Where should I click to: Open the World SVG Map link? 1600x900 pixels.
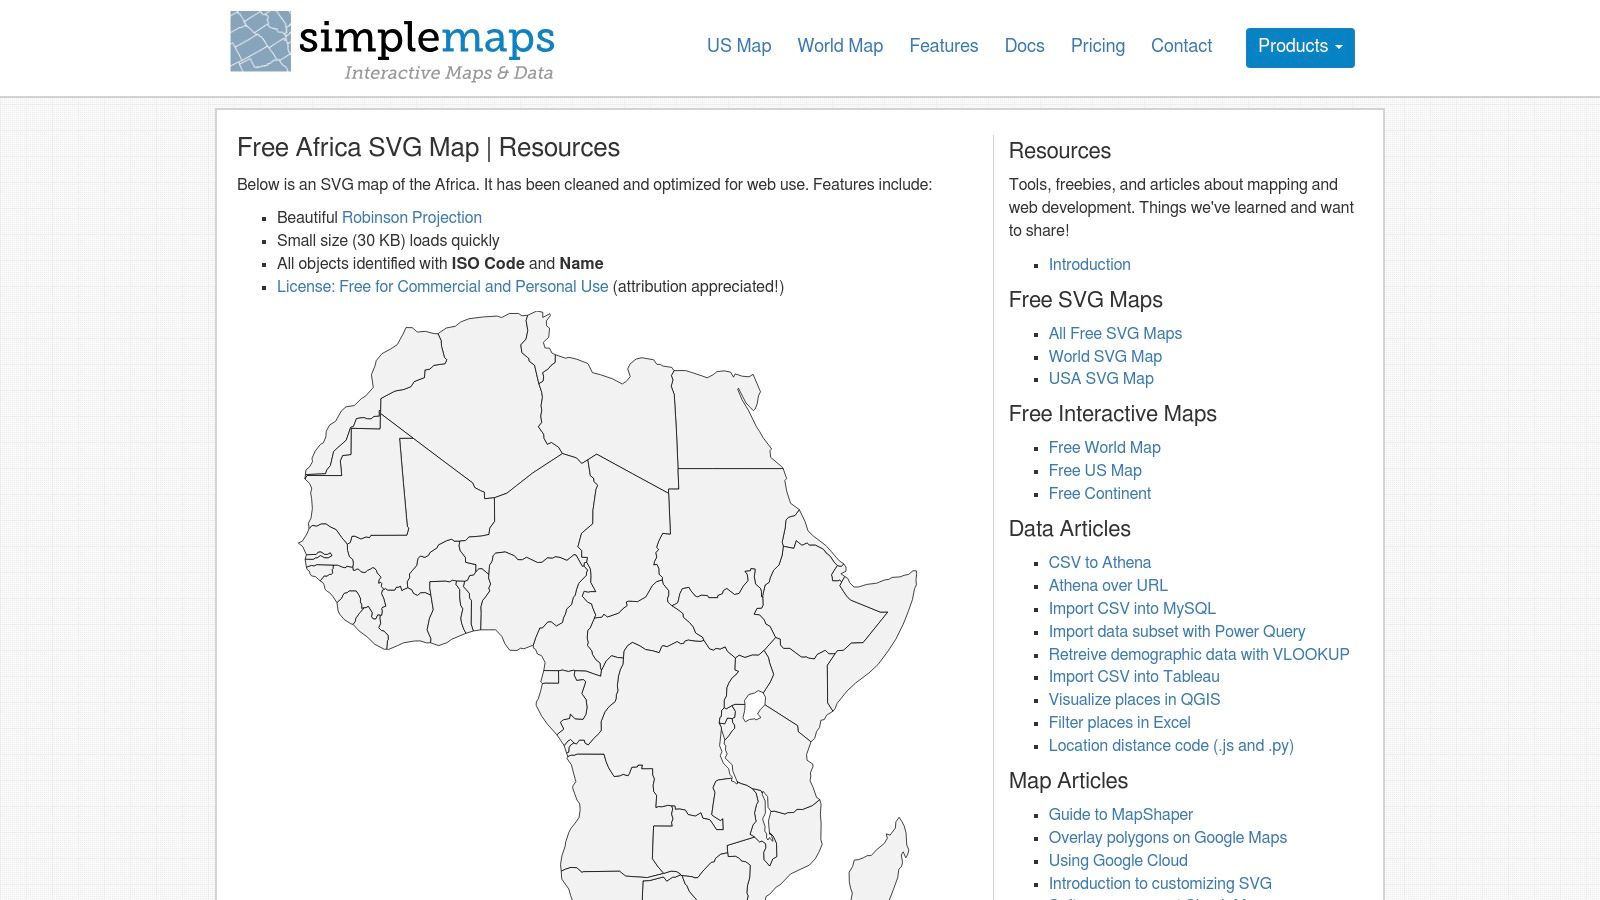(1105, 357)
